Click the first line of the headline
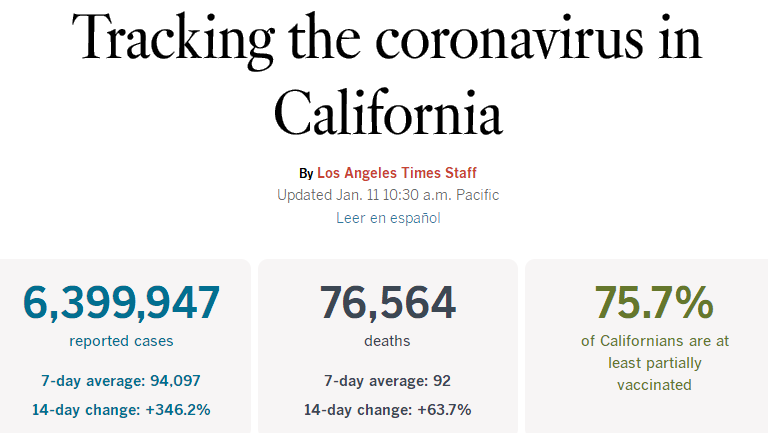 387,41
